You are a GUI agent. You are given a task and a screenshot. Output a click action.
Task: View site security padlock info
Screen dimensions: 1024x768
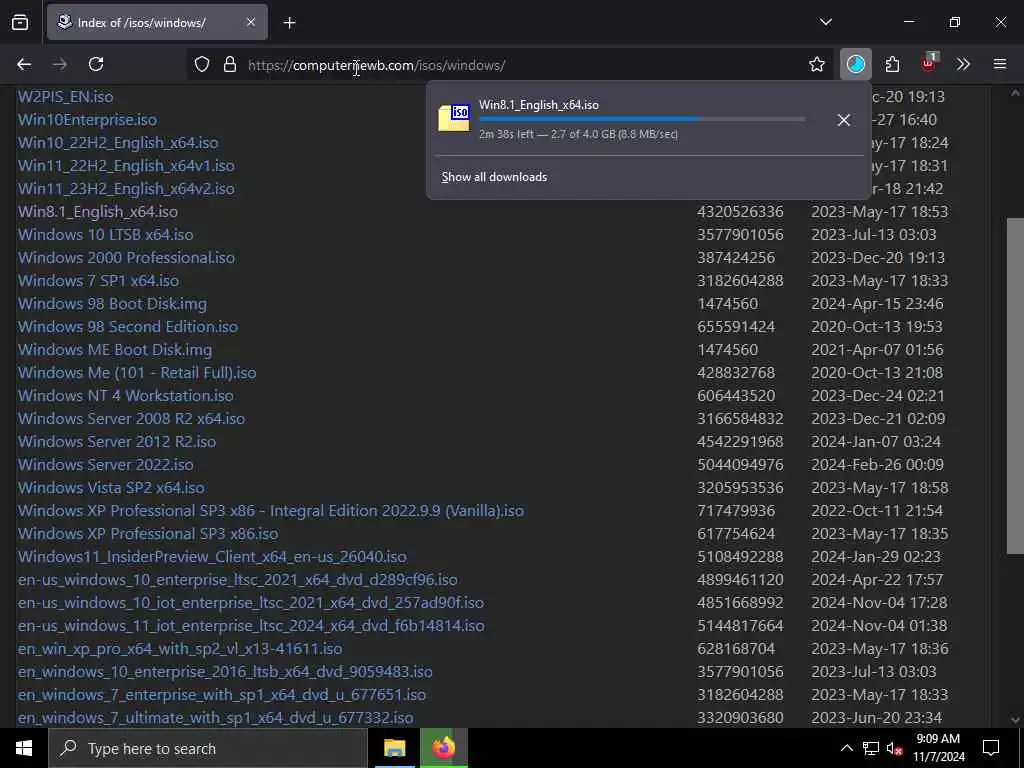click(x=230, y=64)
